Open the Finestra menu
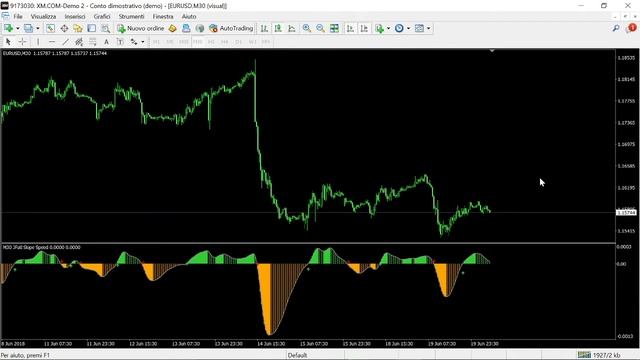 [x=163, y=16]
